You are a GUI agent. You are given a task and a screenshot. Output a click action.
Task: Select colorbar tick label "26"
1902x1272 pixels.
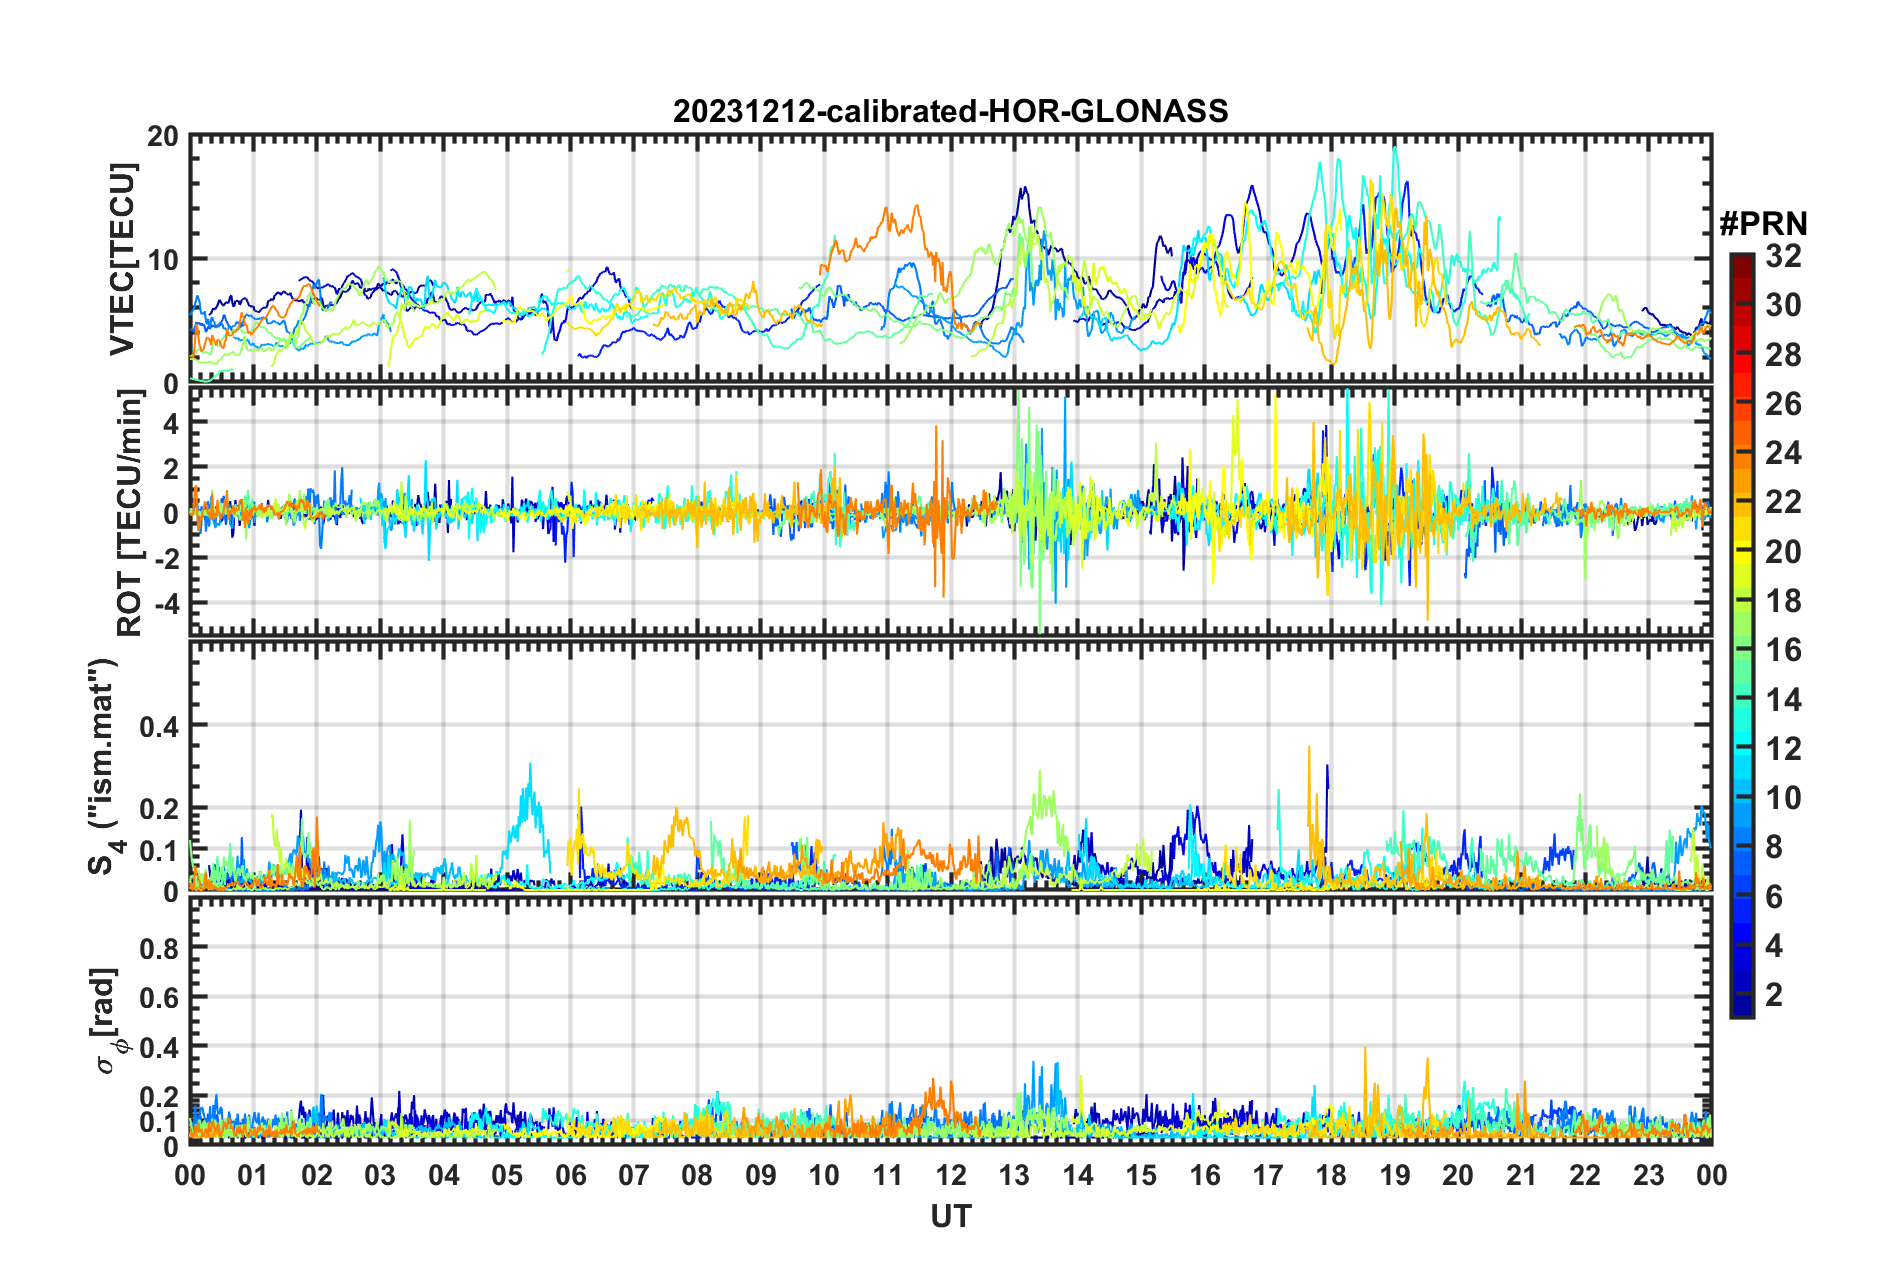point(1783,404)
